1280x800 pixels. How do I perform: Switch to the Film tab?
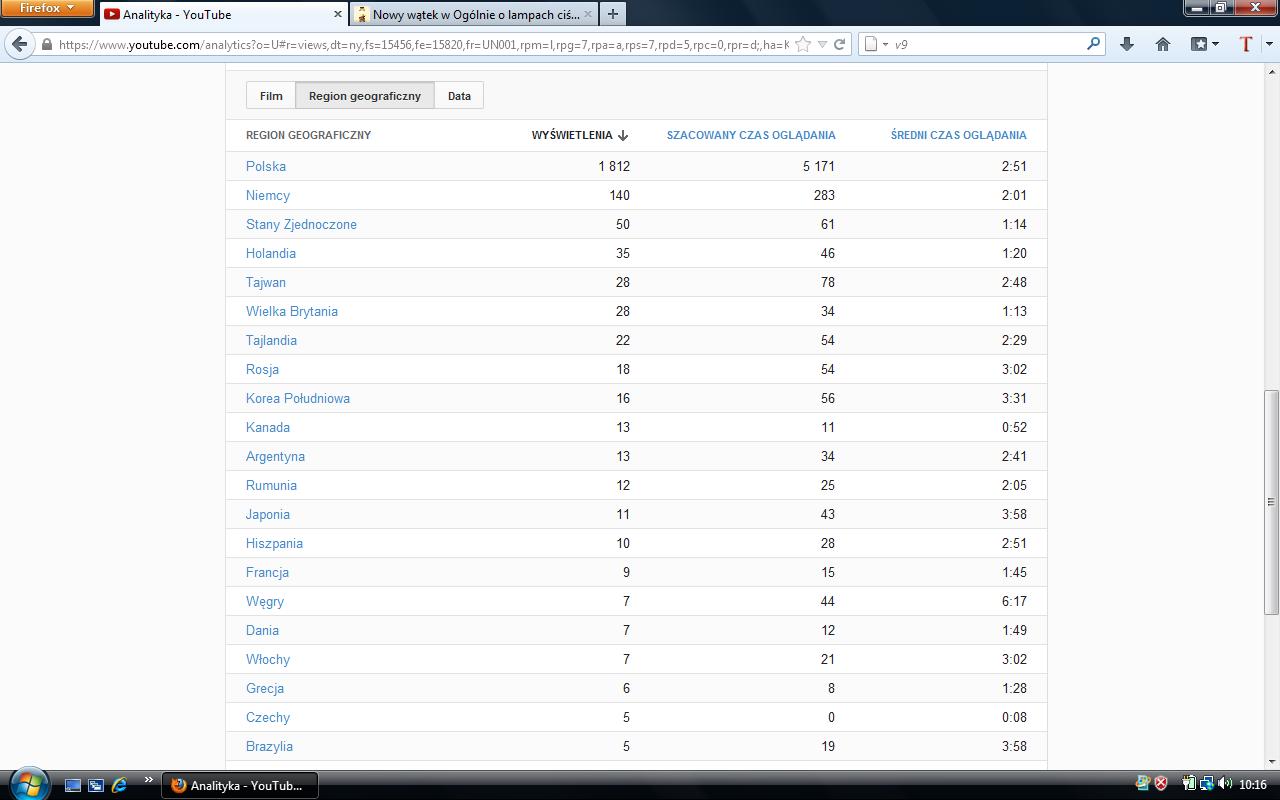click(271, 96)
